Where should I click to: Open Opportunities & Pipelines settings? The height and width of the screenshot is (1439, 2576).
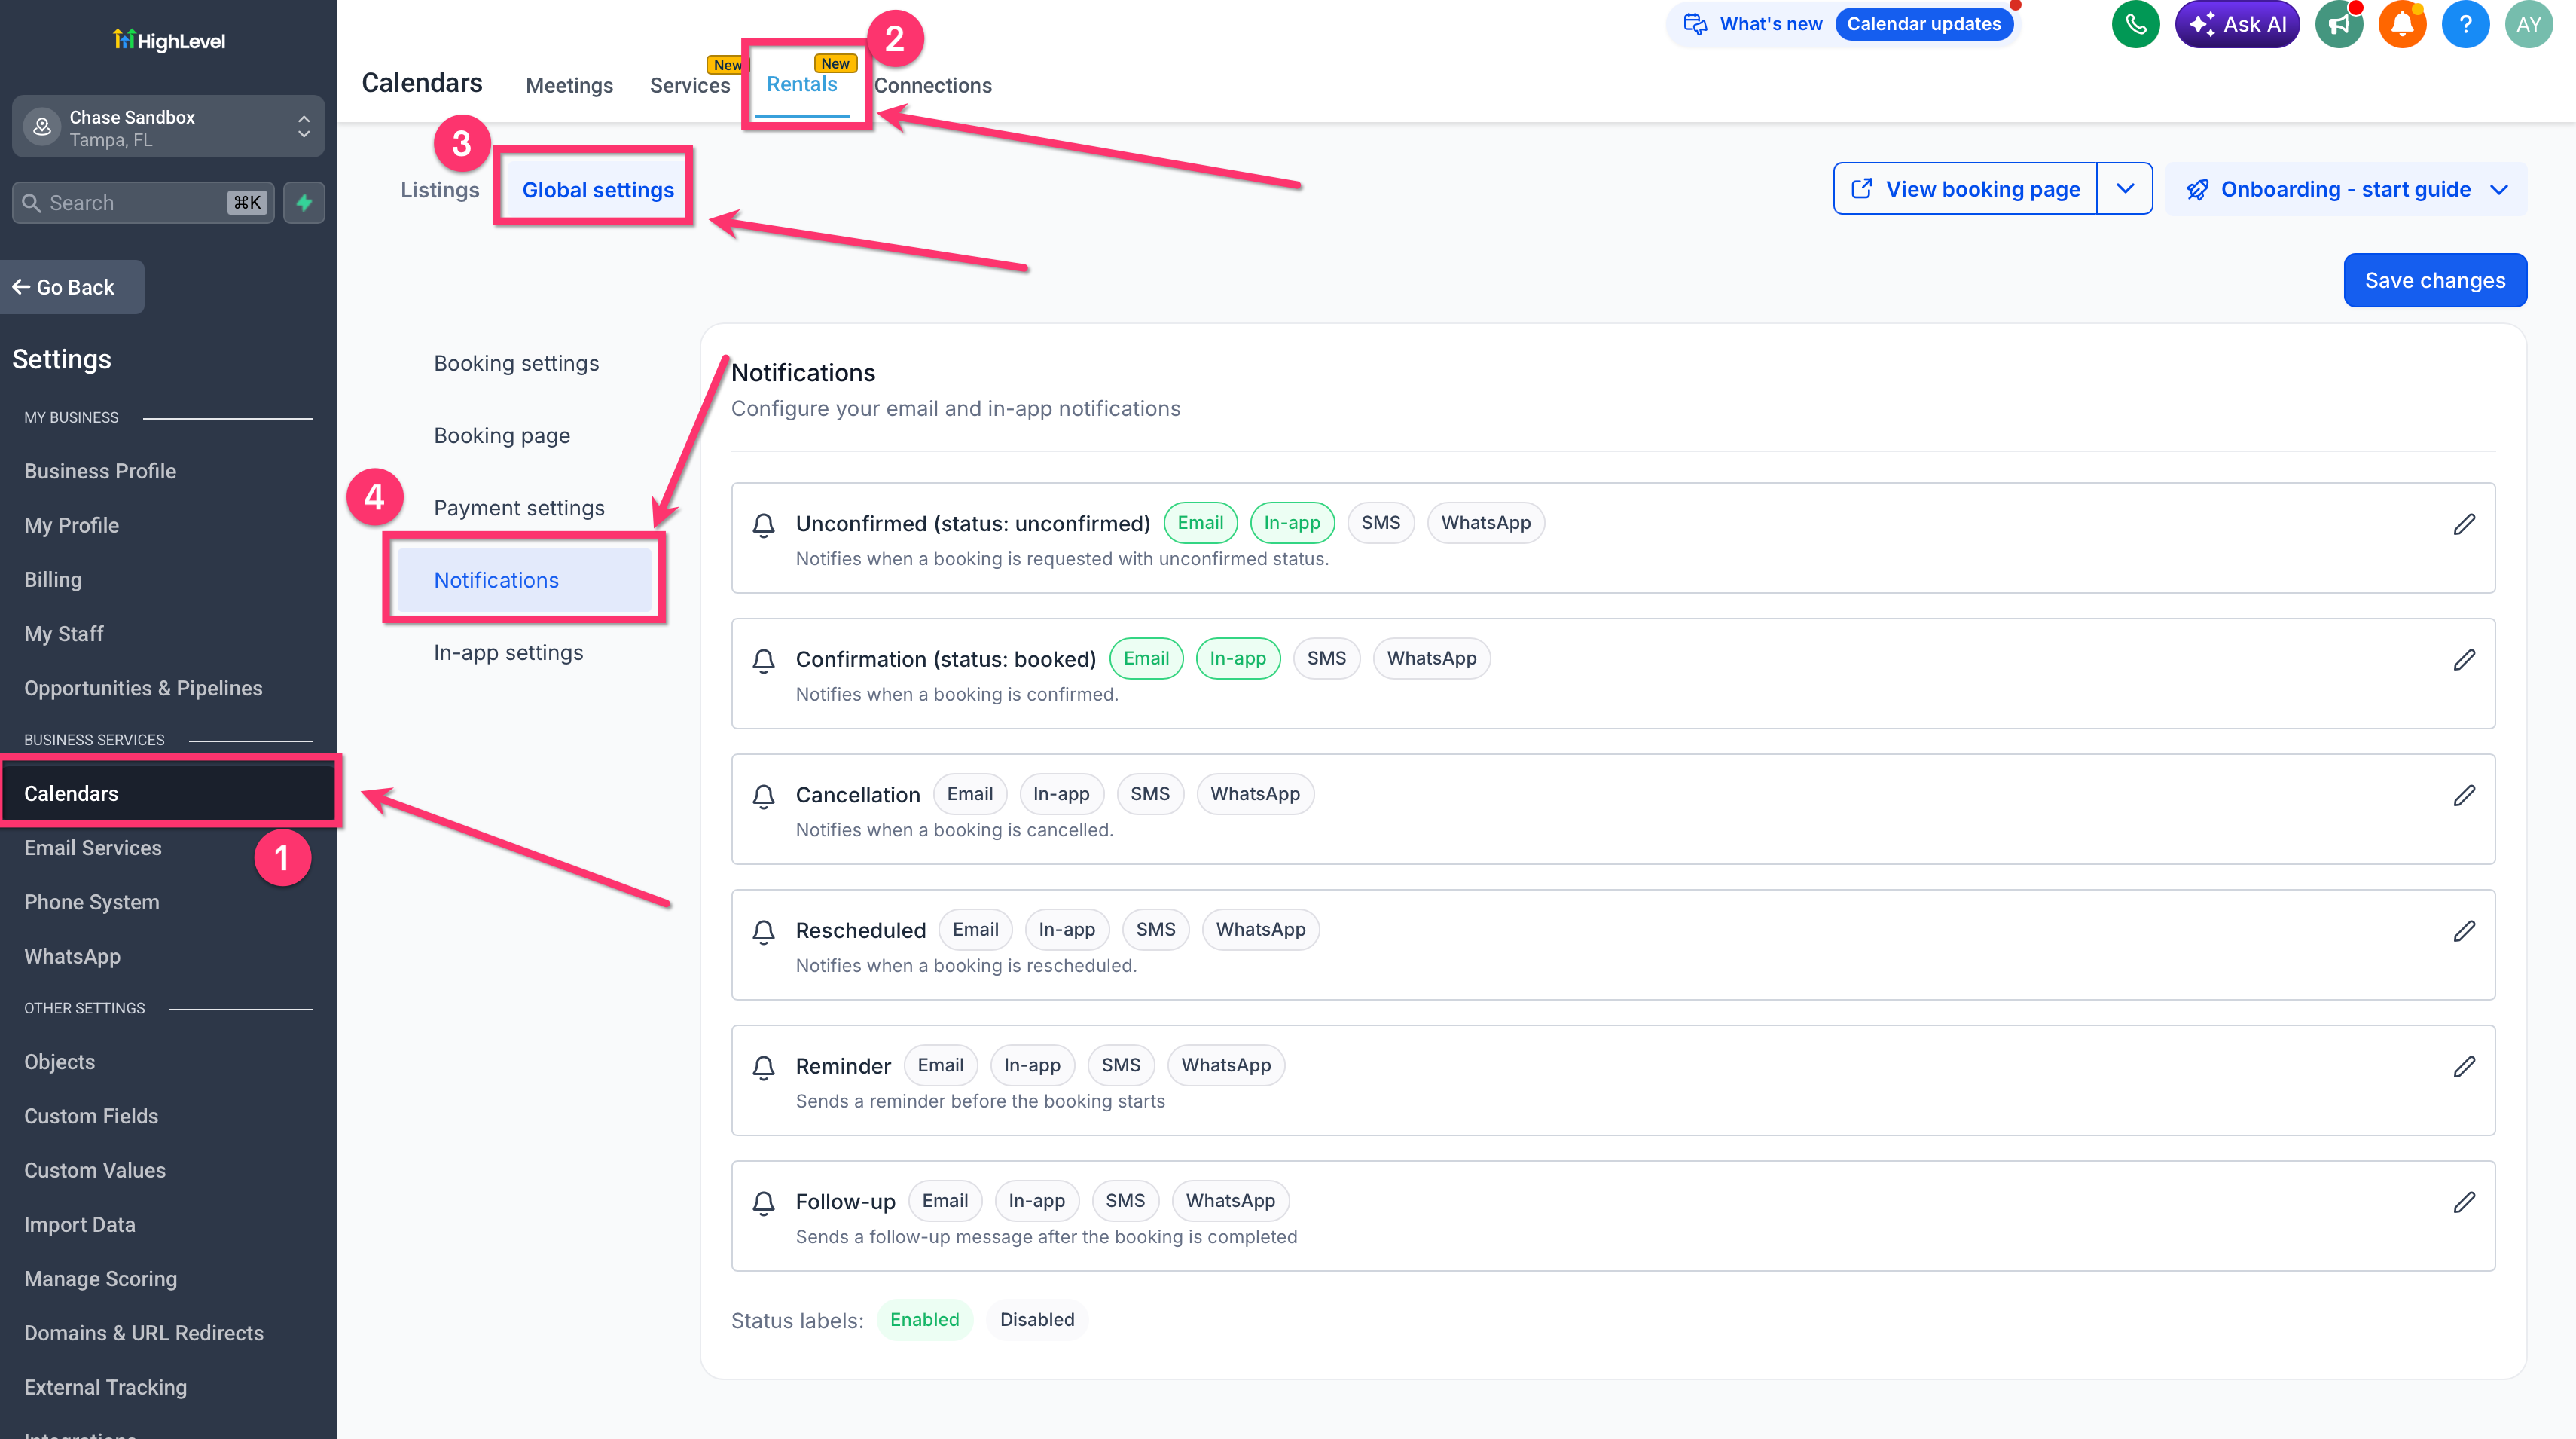(x=143, y=688)
